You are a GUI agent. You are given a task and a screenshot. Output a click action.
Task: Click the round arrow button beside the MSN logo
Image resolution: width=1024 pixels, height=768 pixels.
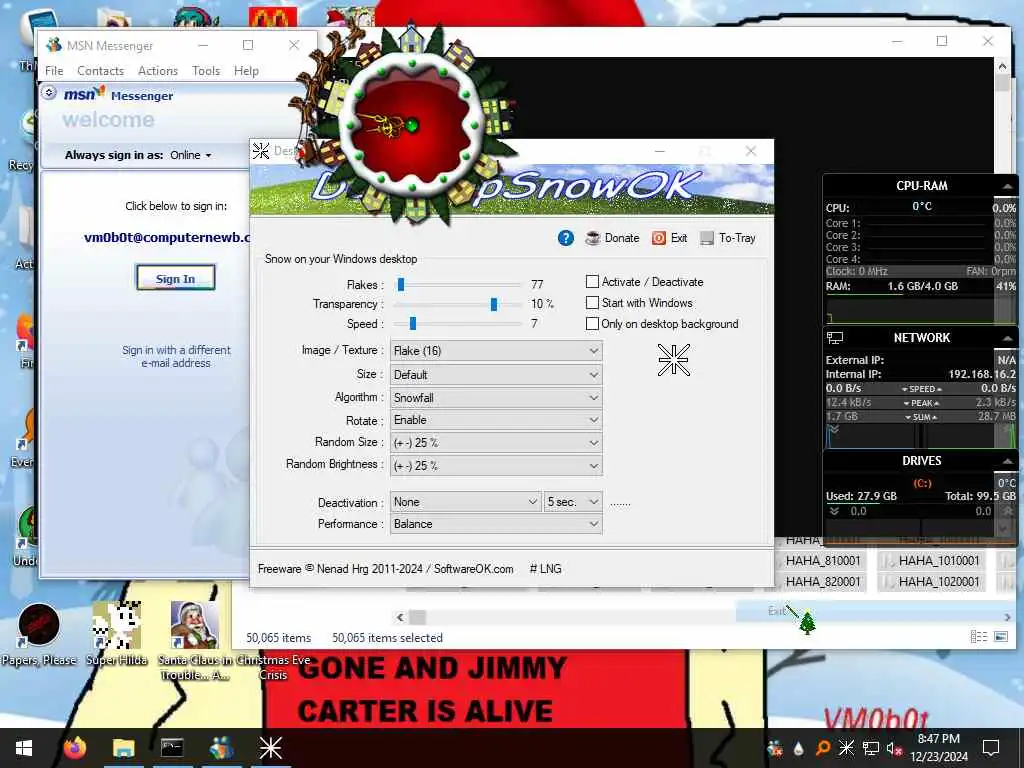[x=50, y=93]
